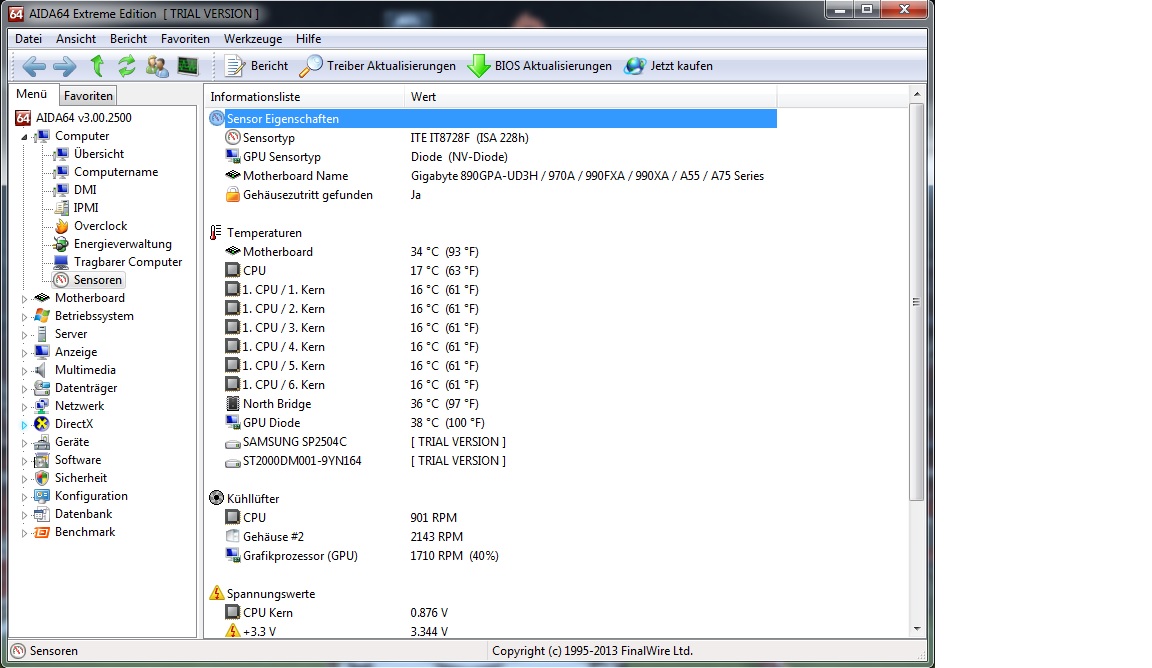Click the Datenbank icon in tree

tap(42, 514)
